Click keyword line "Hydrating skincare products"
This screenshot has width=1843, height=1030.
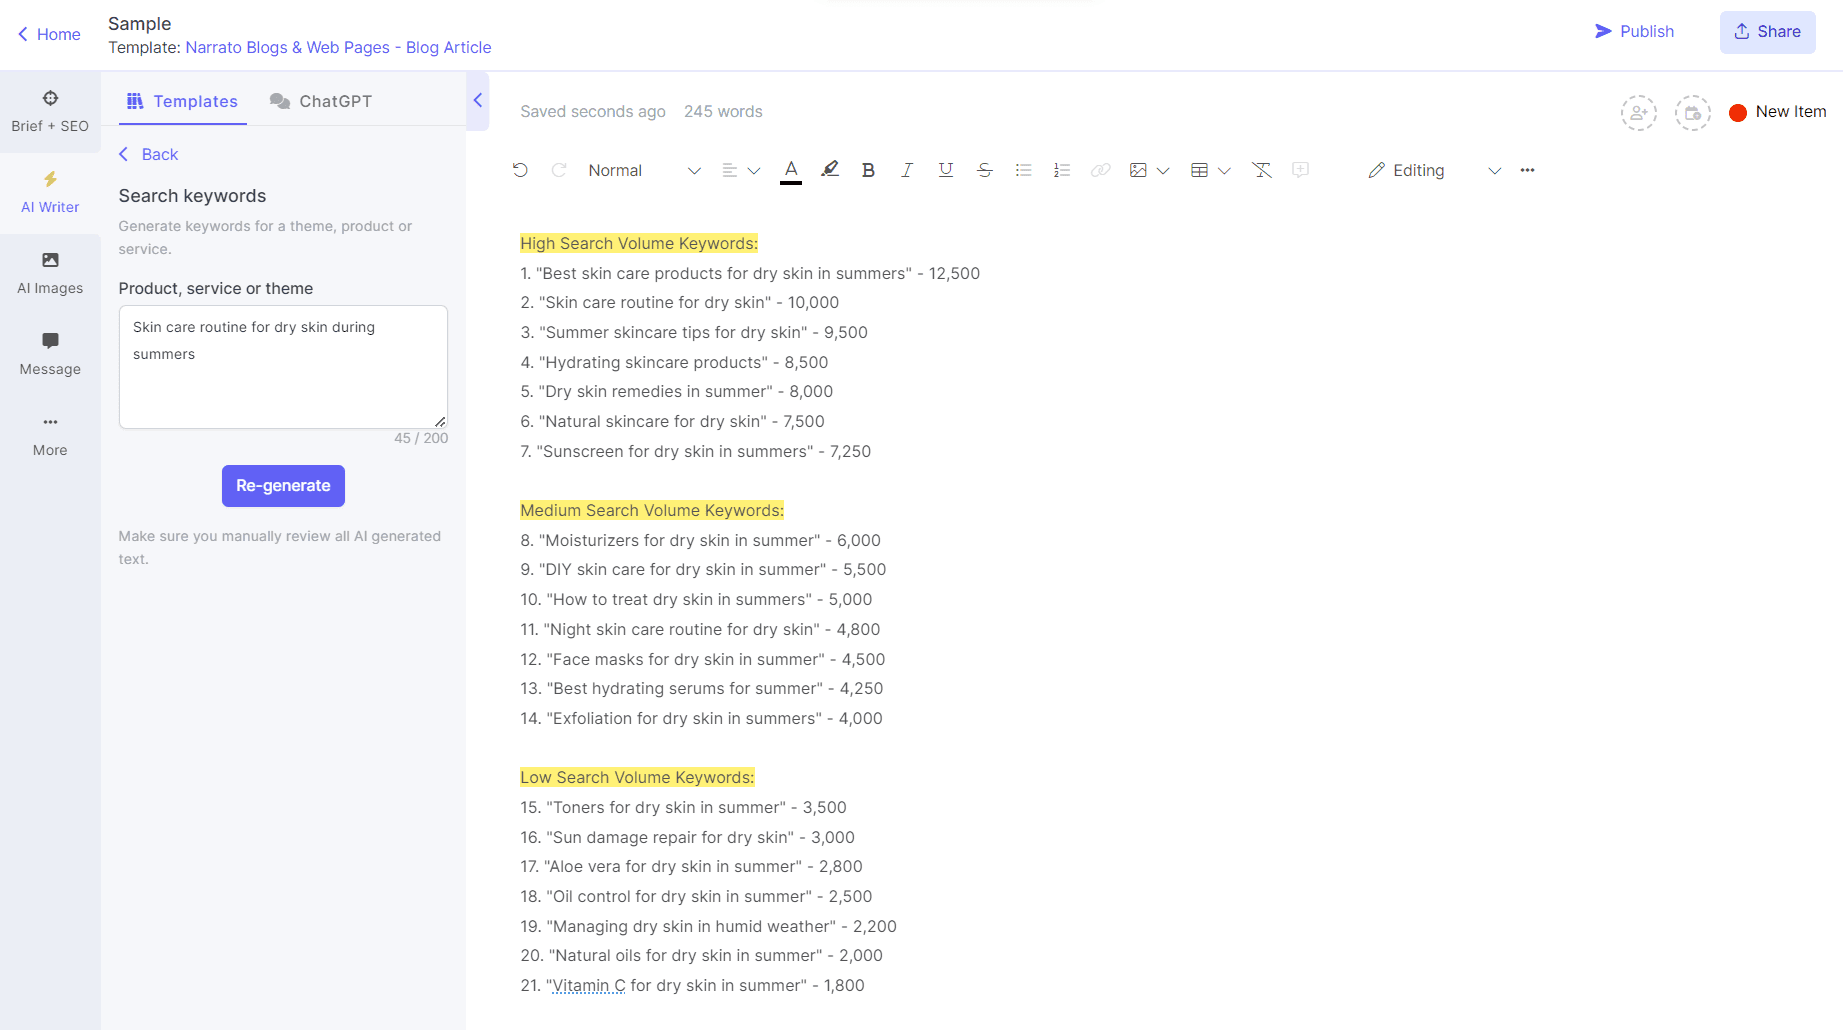coord(674,362)
